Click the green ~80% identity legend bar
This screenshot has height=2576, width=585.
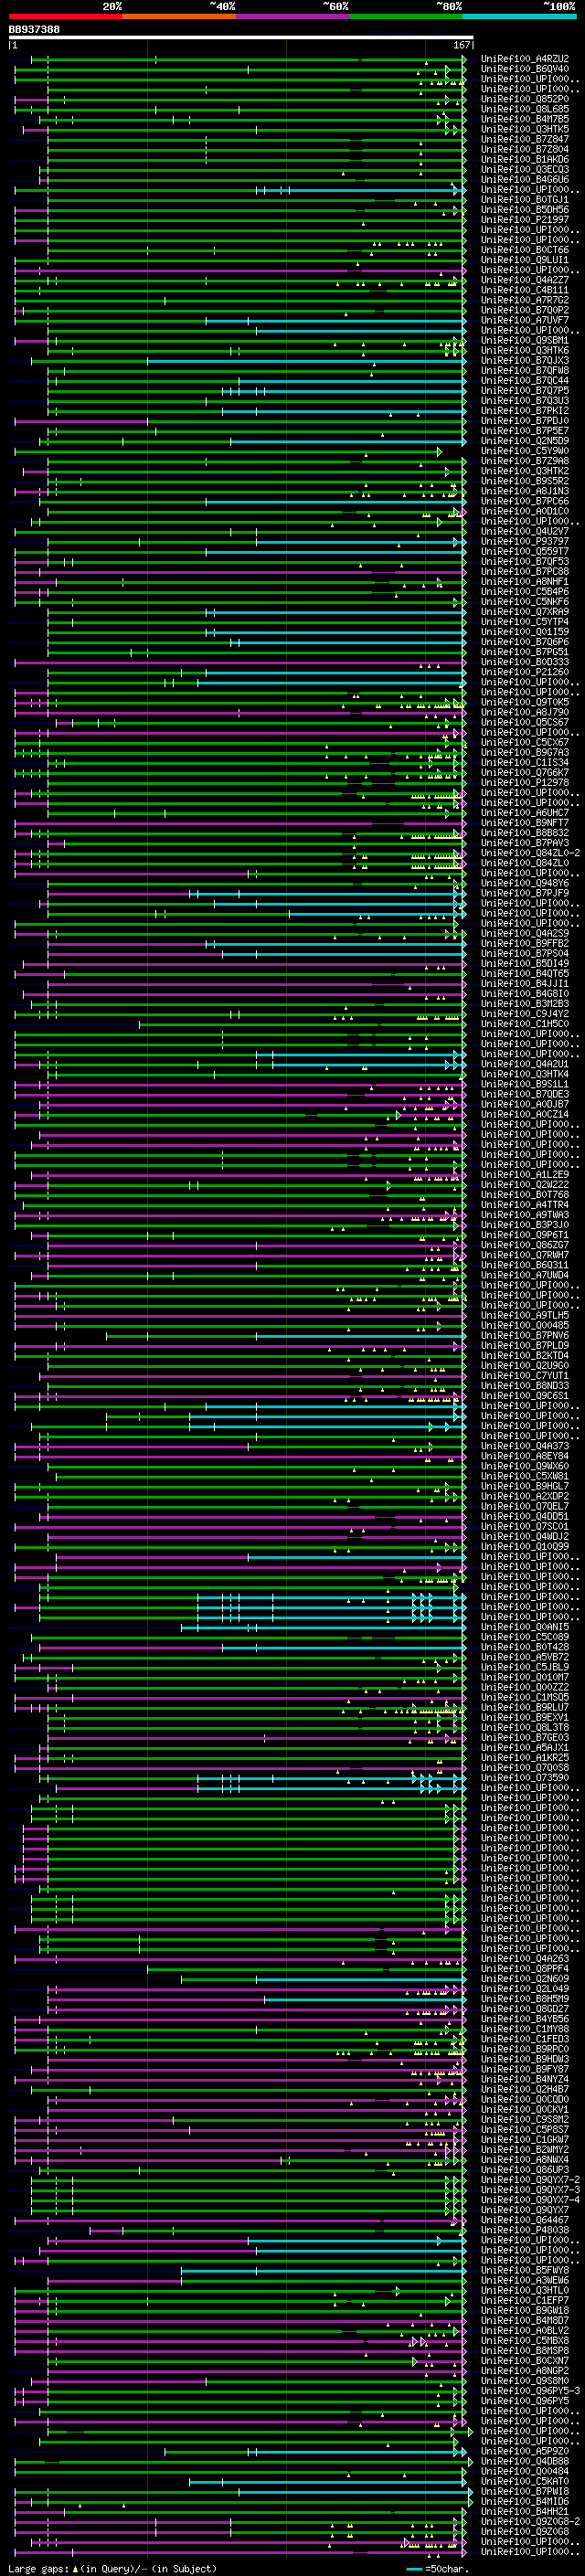[x=406, y=16]
